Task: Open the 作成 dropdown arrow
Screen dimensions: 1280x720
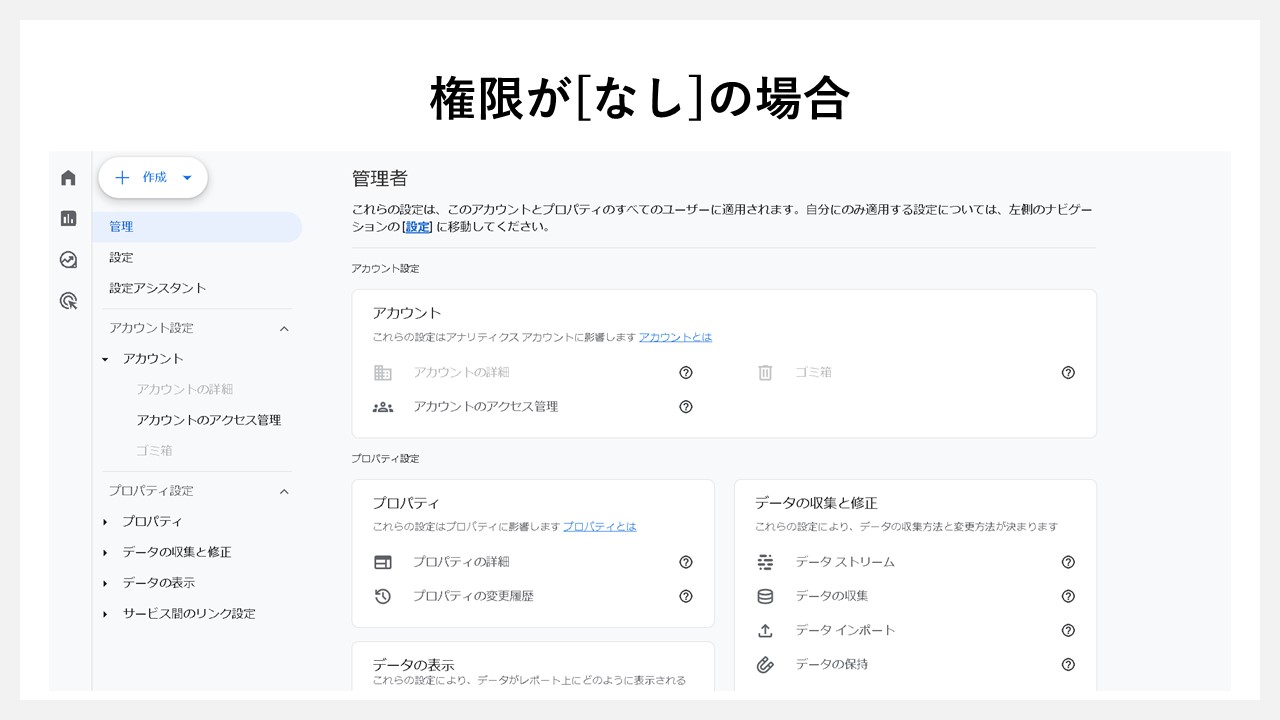Action: (187, 177)
